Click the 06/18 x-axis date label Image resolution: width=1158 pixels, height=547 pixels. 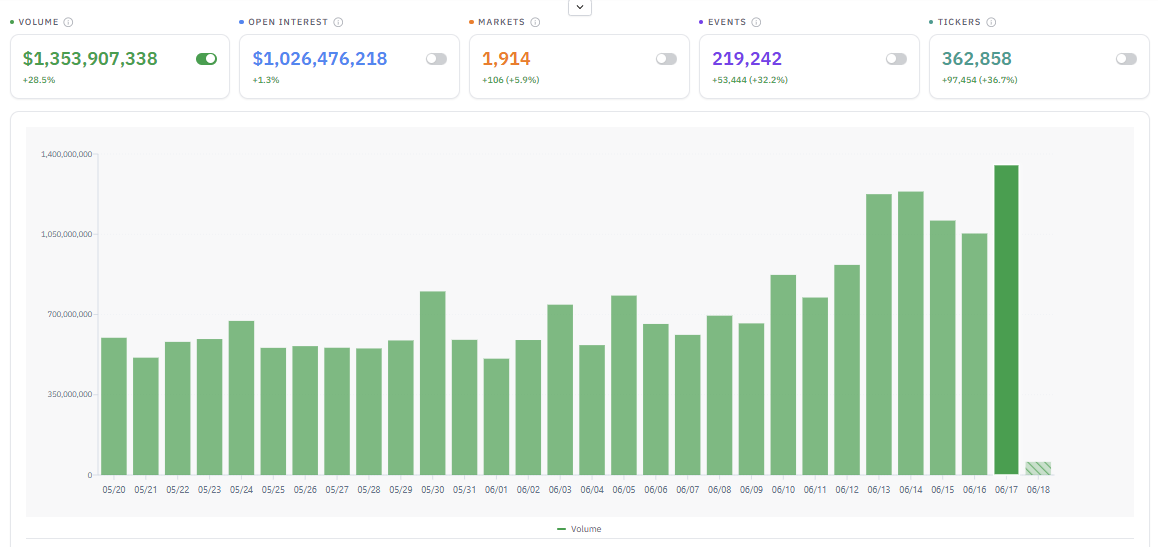[x=1038, y=489]
